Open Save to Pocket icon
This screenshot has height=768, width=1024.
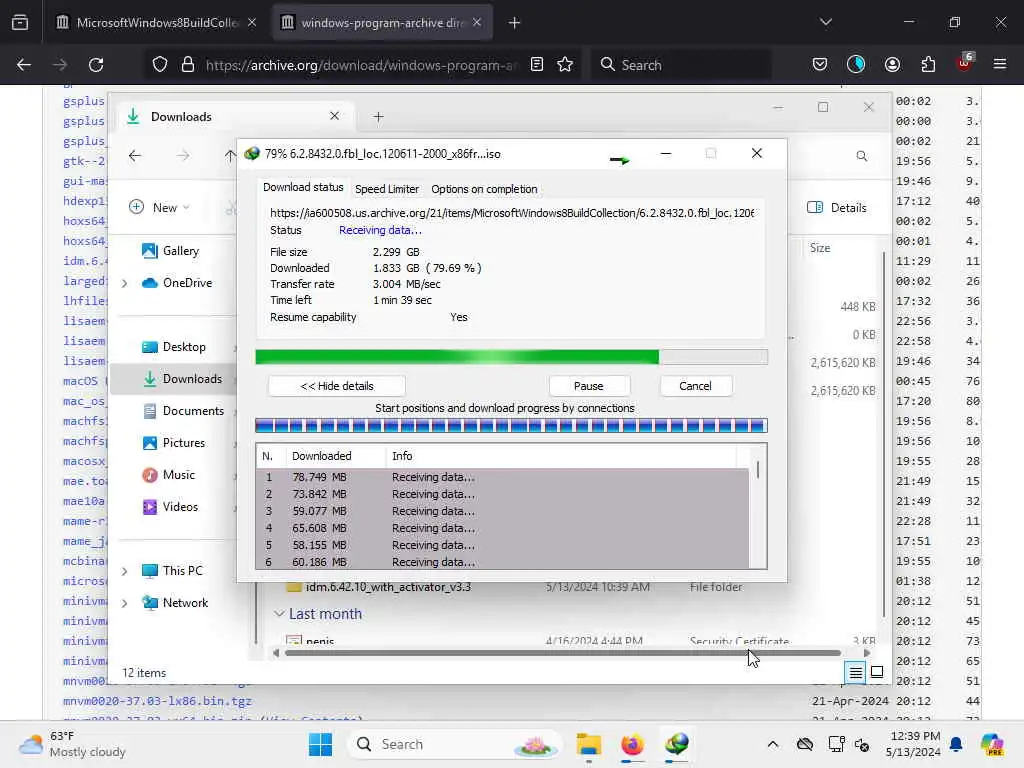click(x=820, y=65)
